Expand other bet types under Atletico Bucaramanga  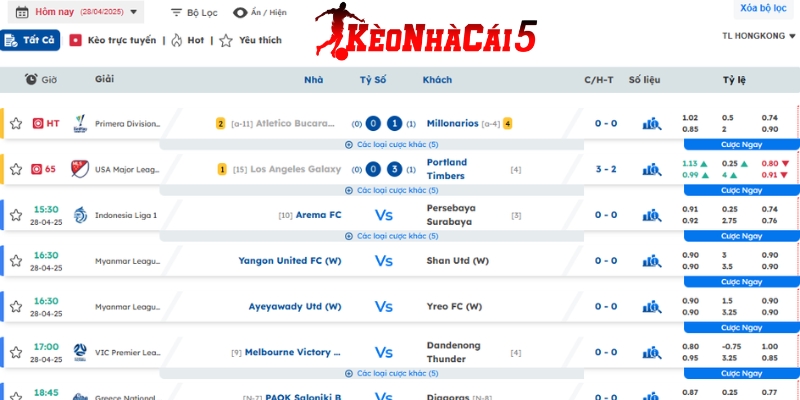[391, 144]
